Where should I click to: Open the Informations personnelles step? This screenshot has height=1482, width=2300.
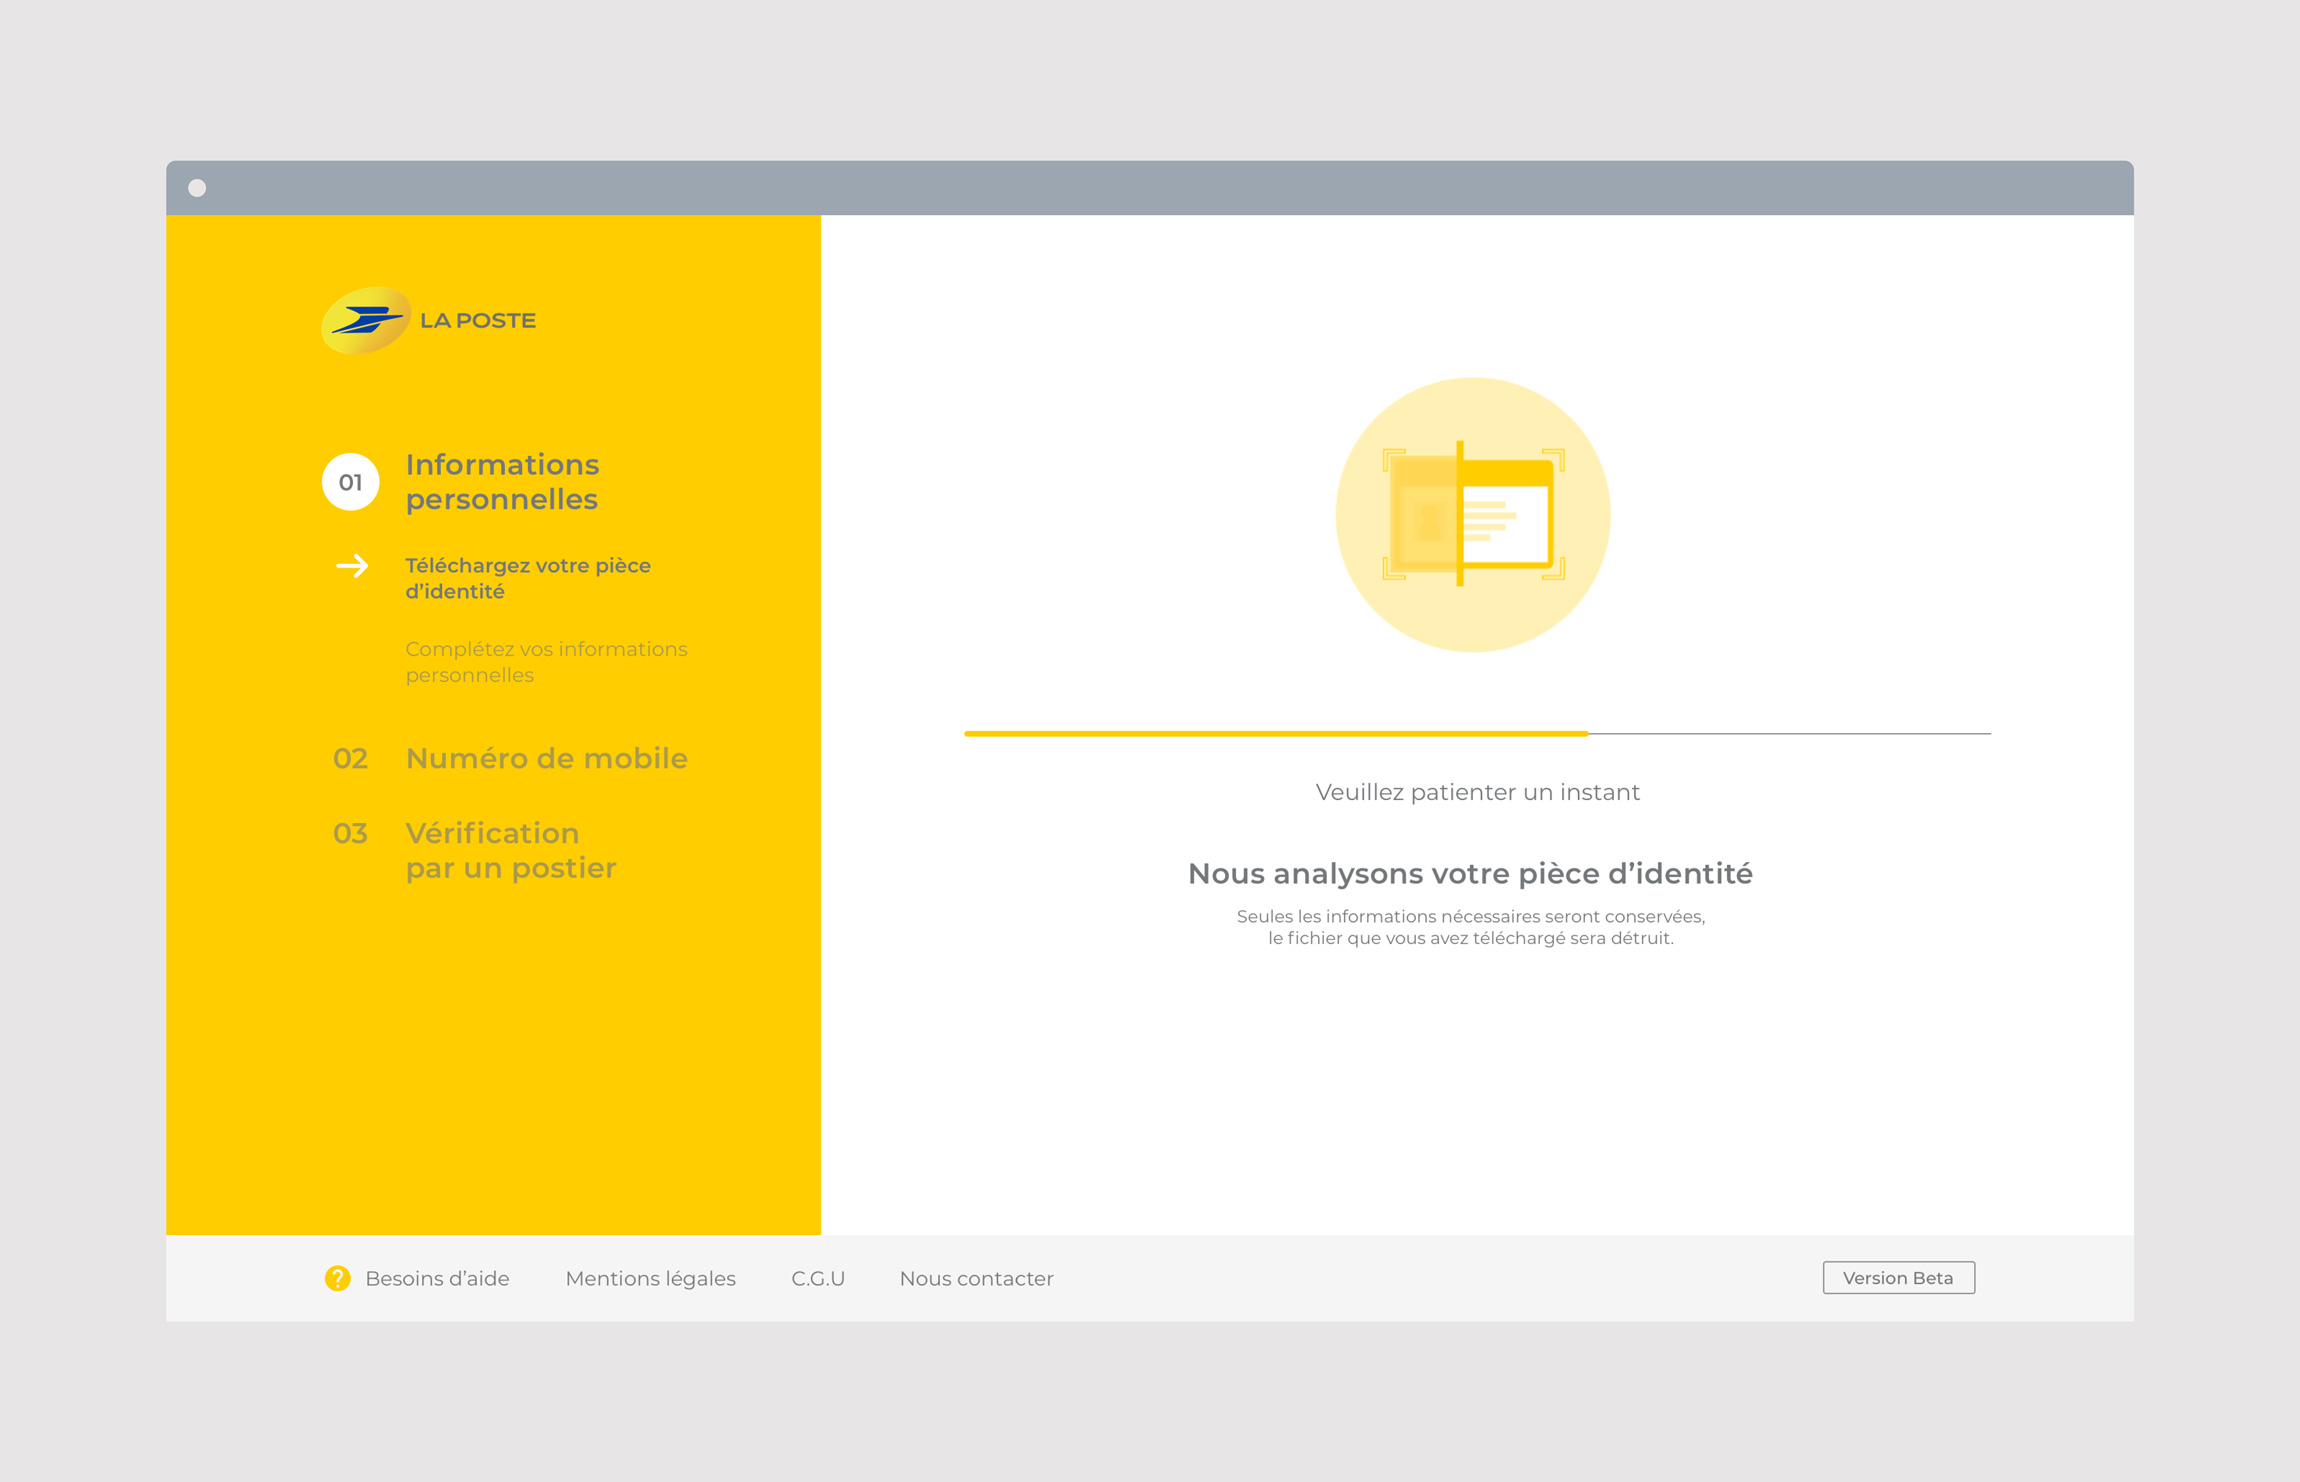[x=502, y=482]
